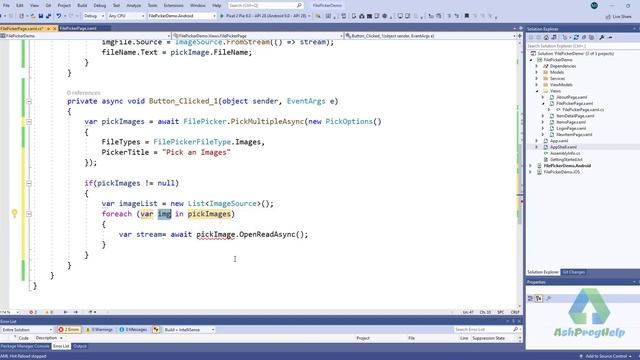Start debugging on the Pixel 2 Pie emulator
This screenshot has width=640, height=360.
[263, 16]
